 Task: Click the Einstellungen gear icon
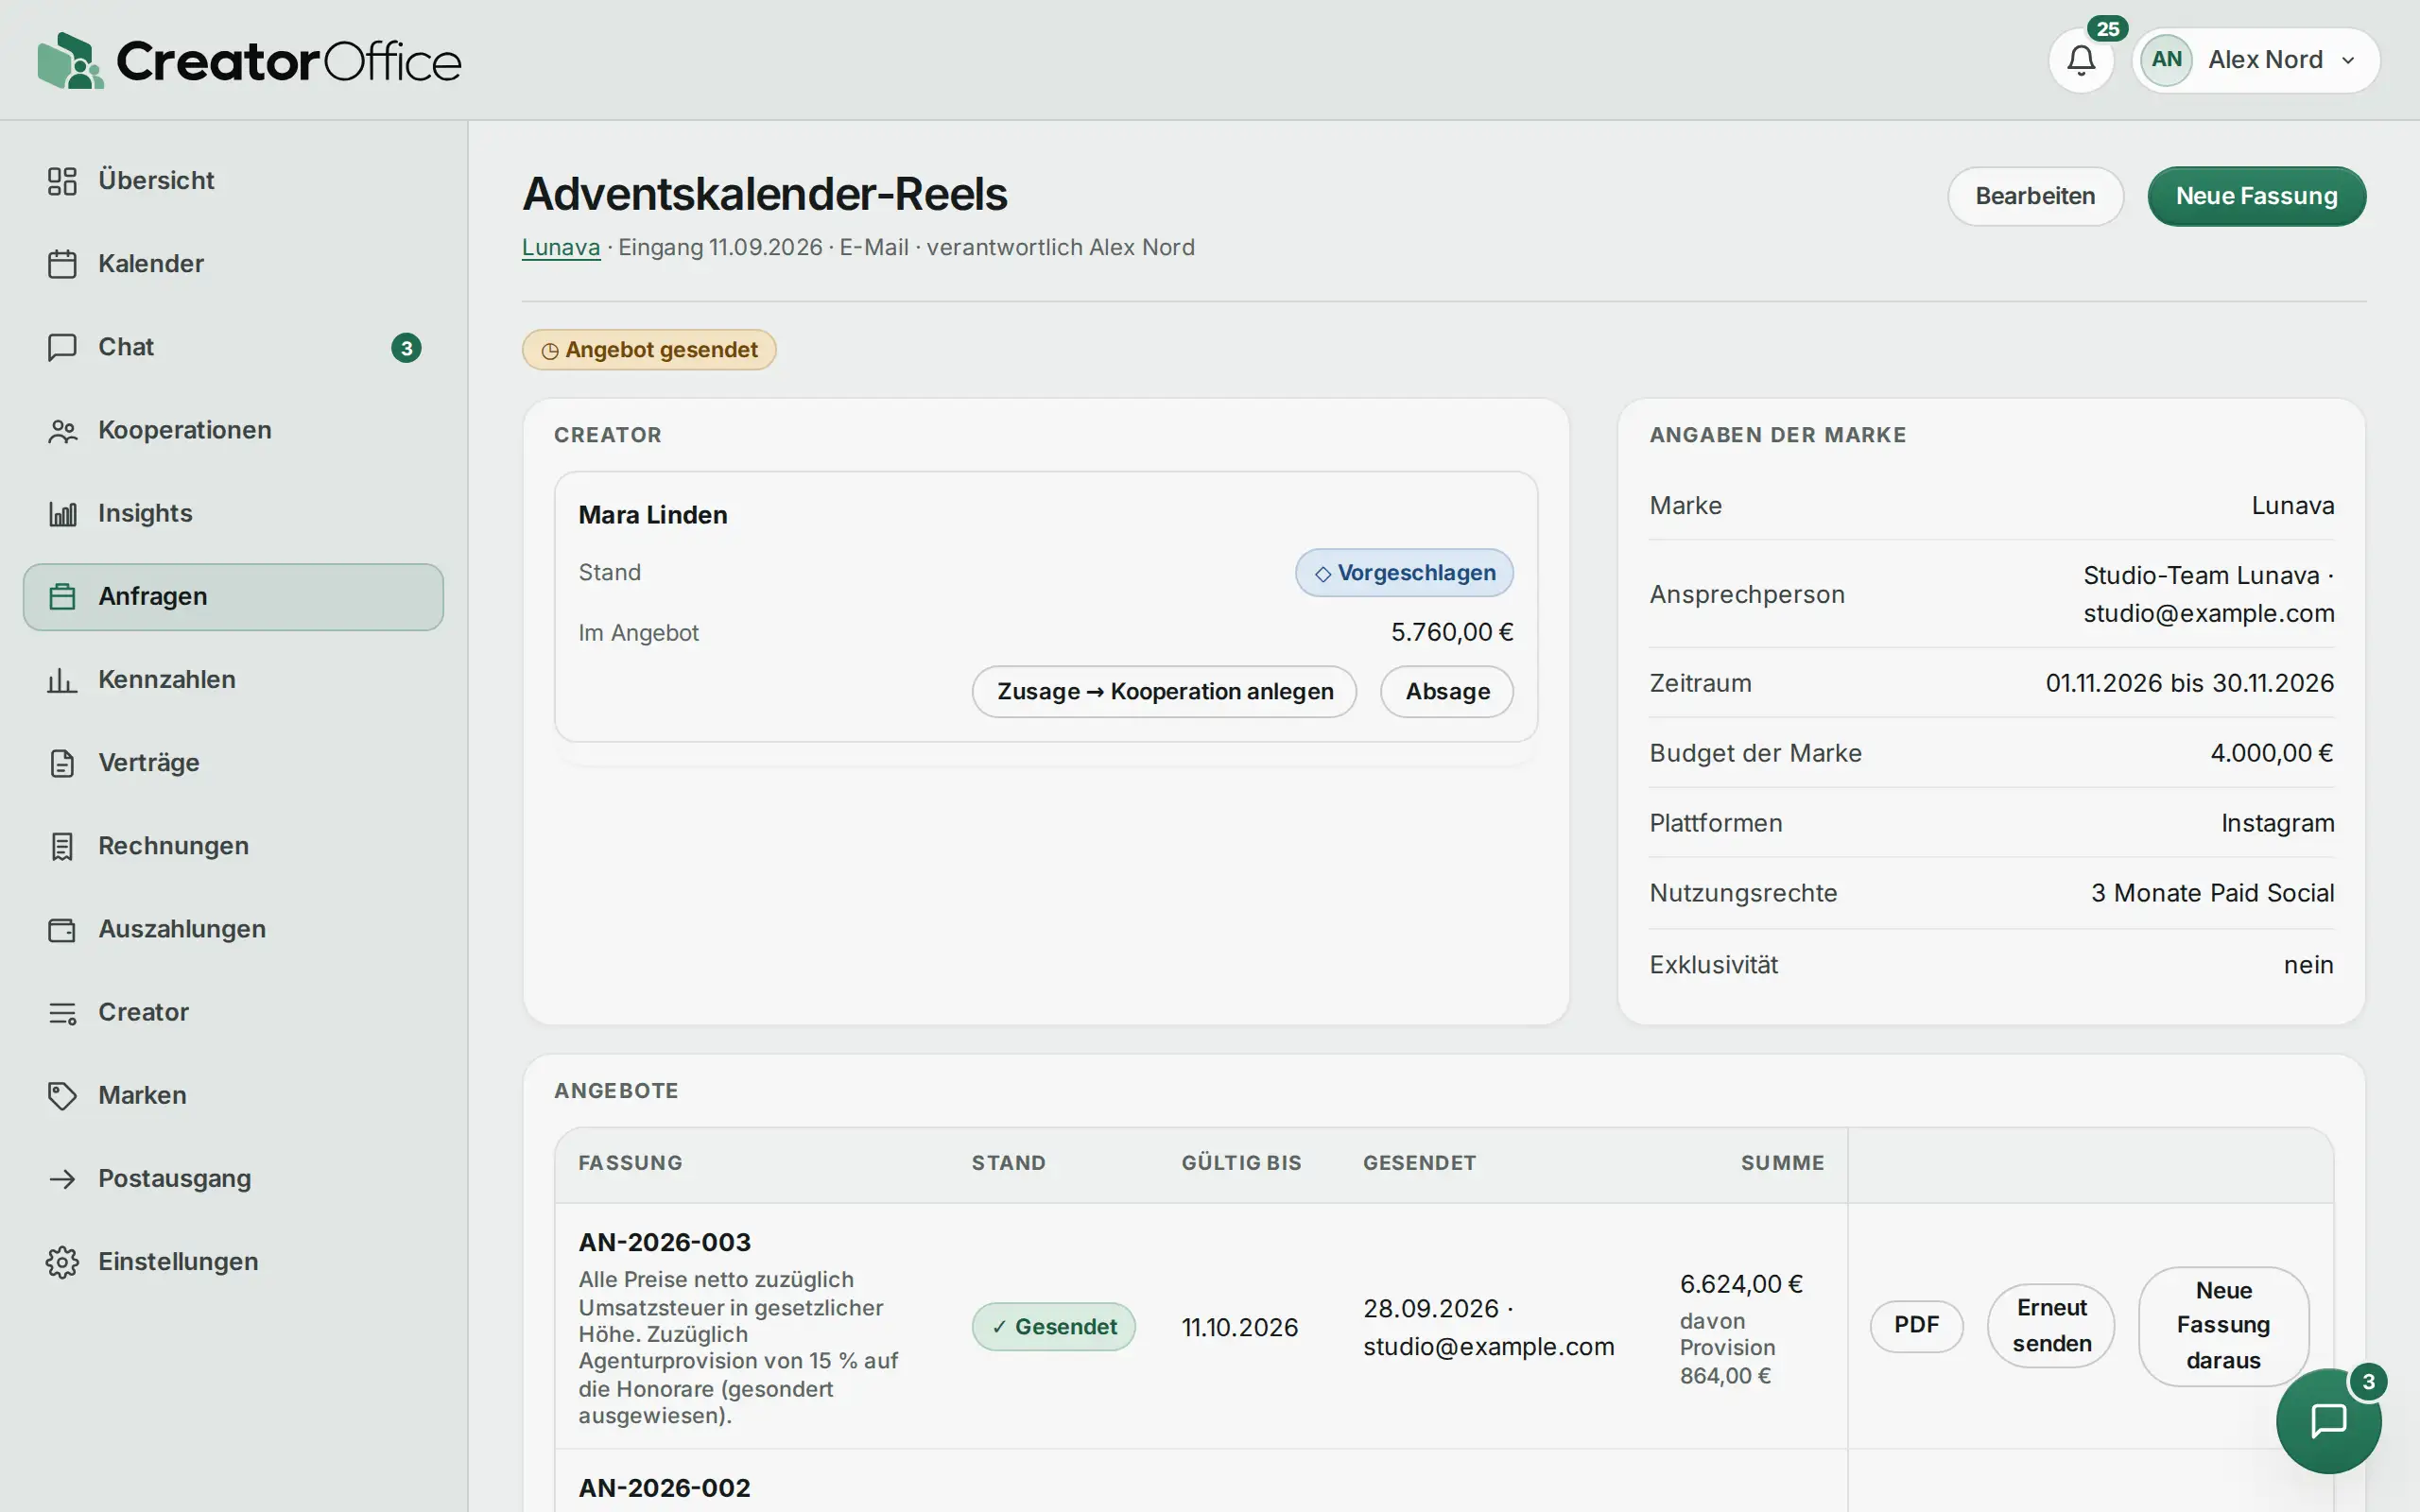pos(62,1262)
